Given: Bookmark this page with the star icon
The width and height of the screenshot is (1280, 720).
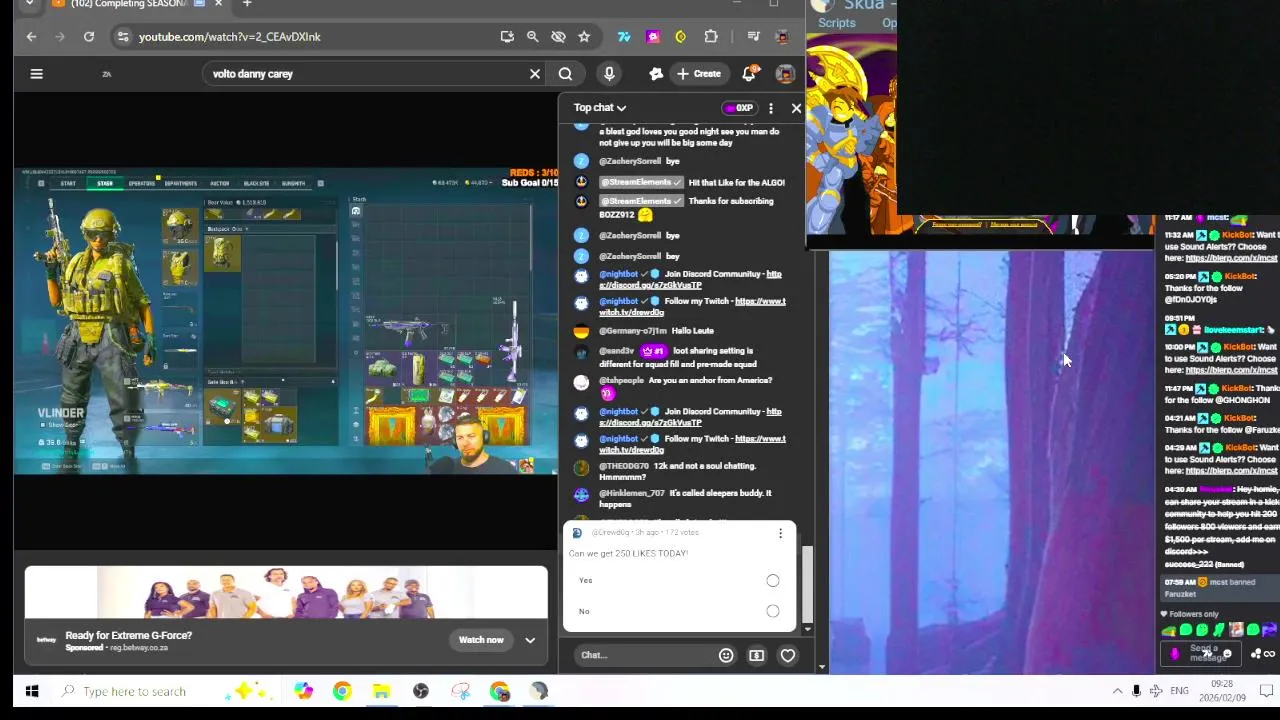Looking at the screenshot, I should coord(584,37).
